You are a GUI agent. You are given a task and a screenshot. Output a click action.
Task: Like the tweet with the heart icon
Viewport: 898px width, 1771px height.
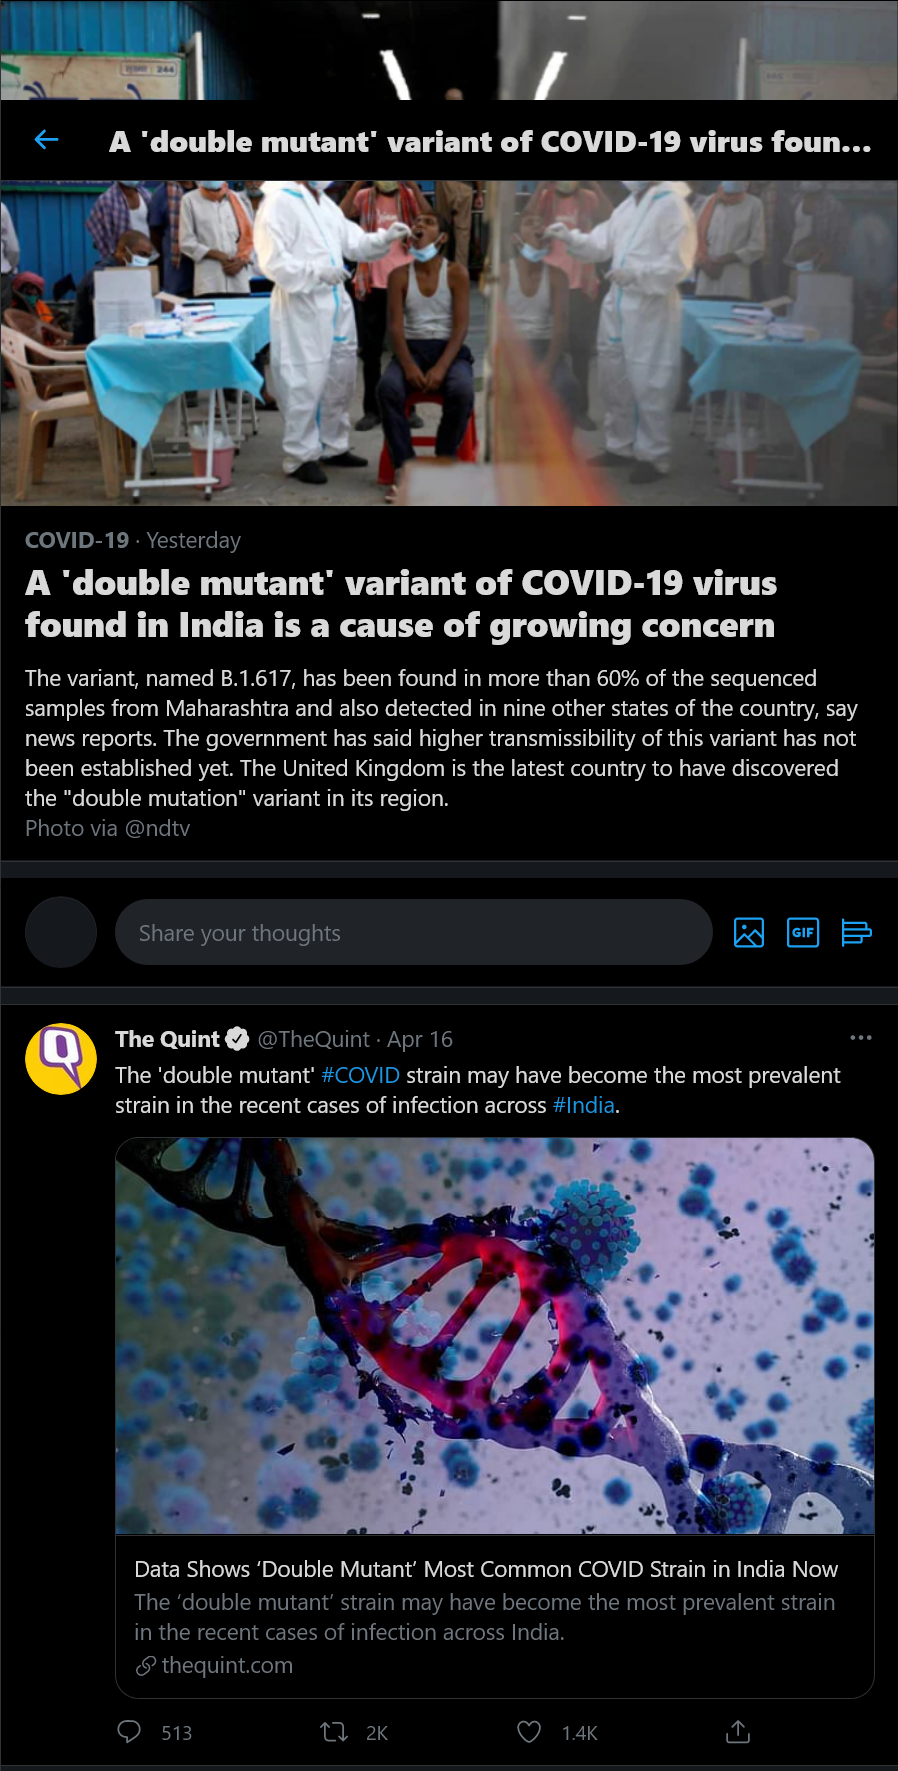coord(529,1732)
